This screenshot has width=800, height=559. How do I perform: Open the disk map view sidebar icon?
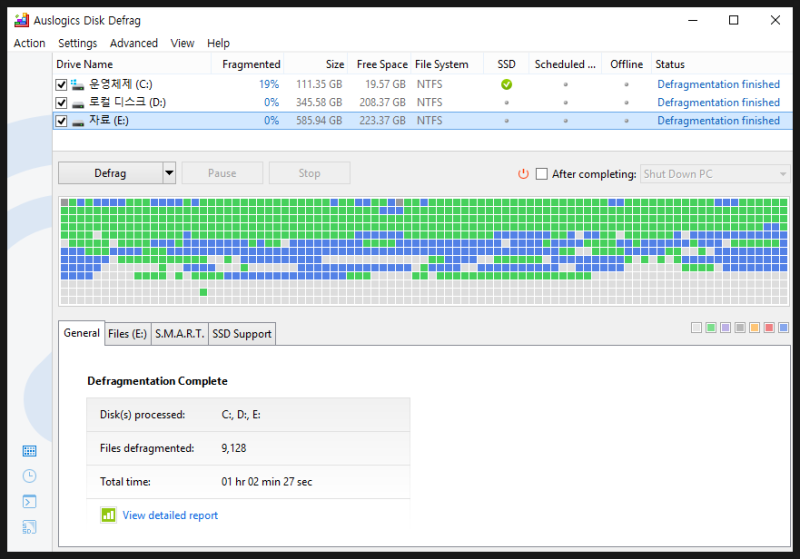[29, 451]
